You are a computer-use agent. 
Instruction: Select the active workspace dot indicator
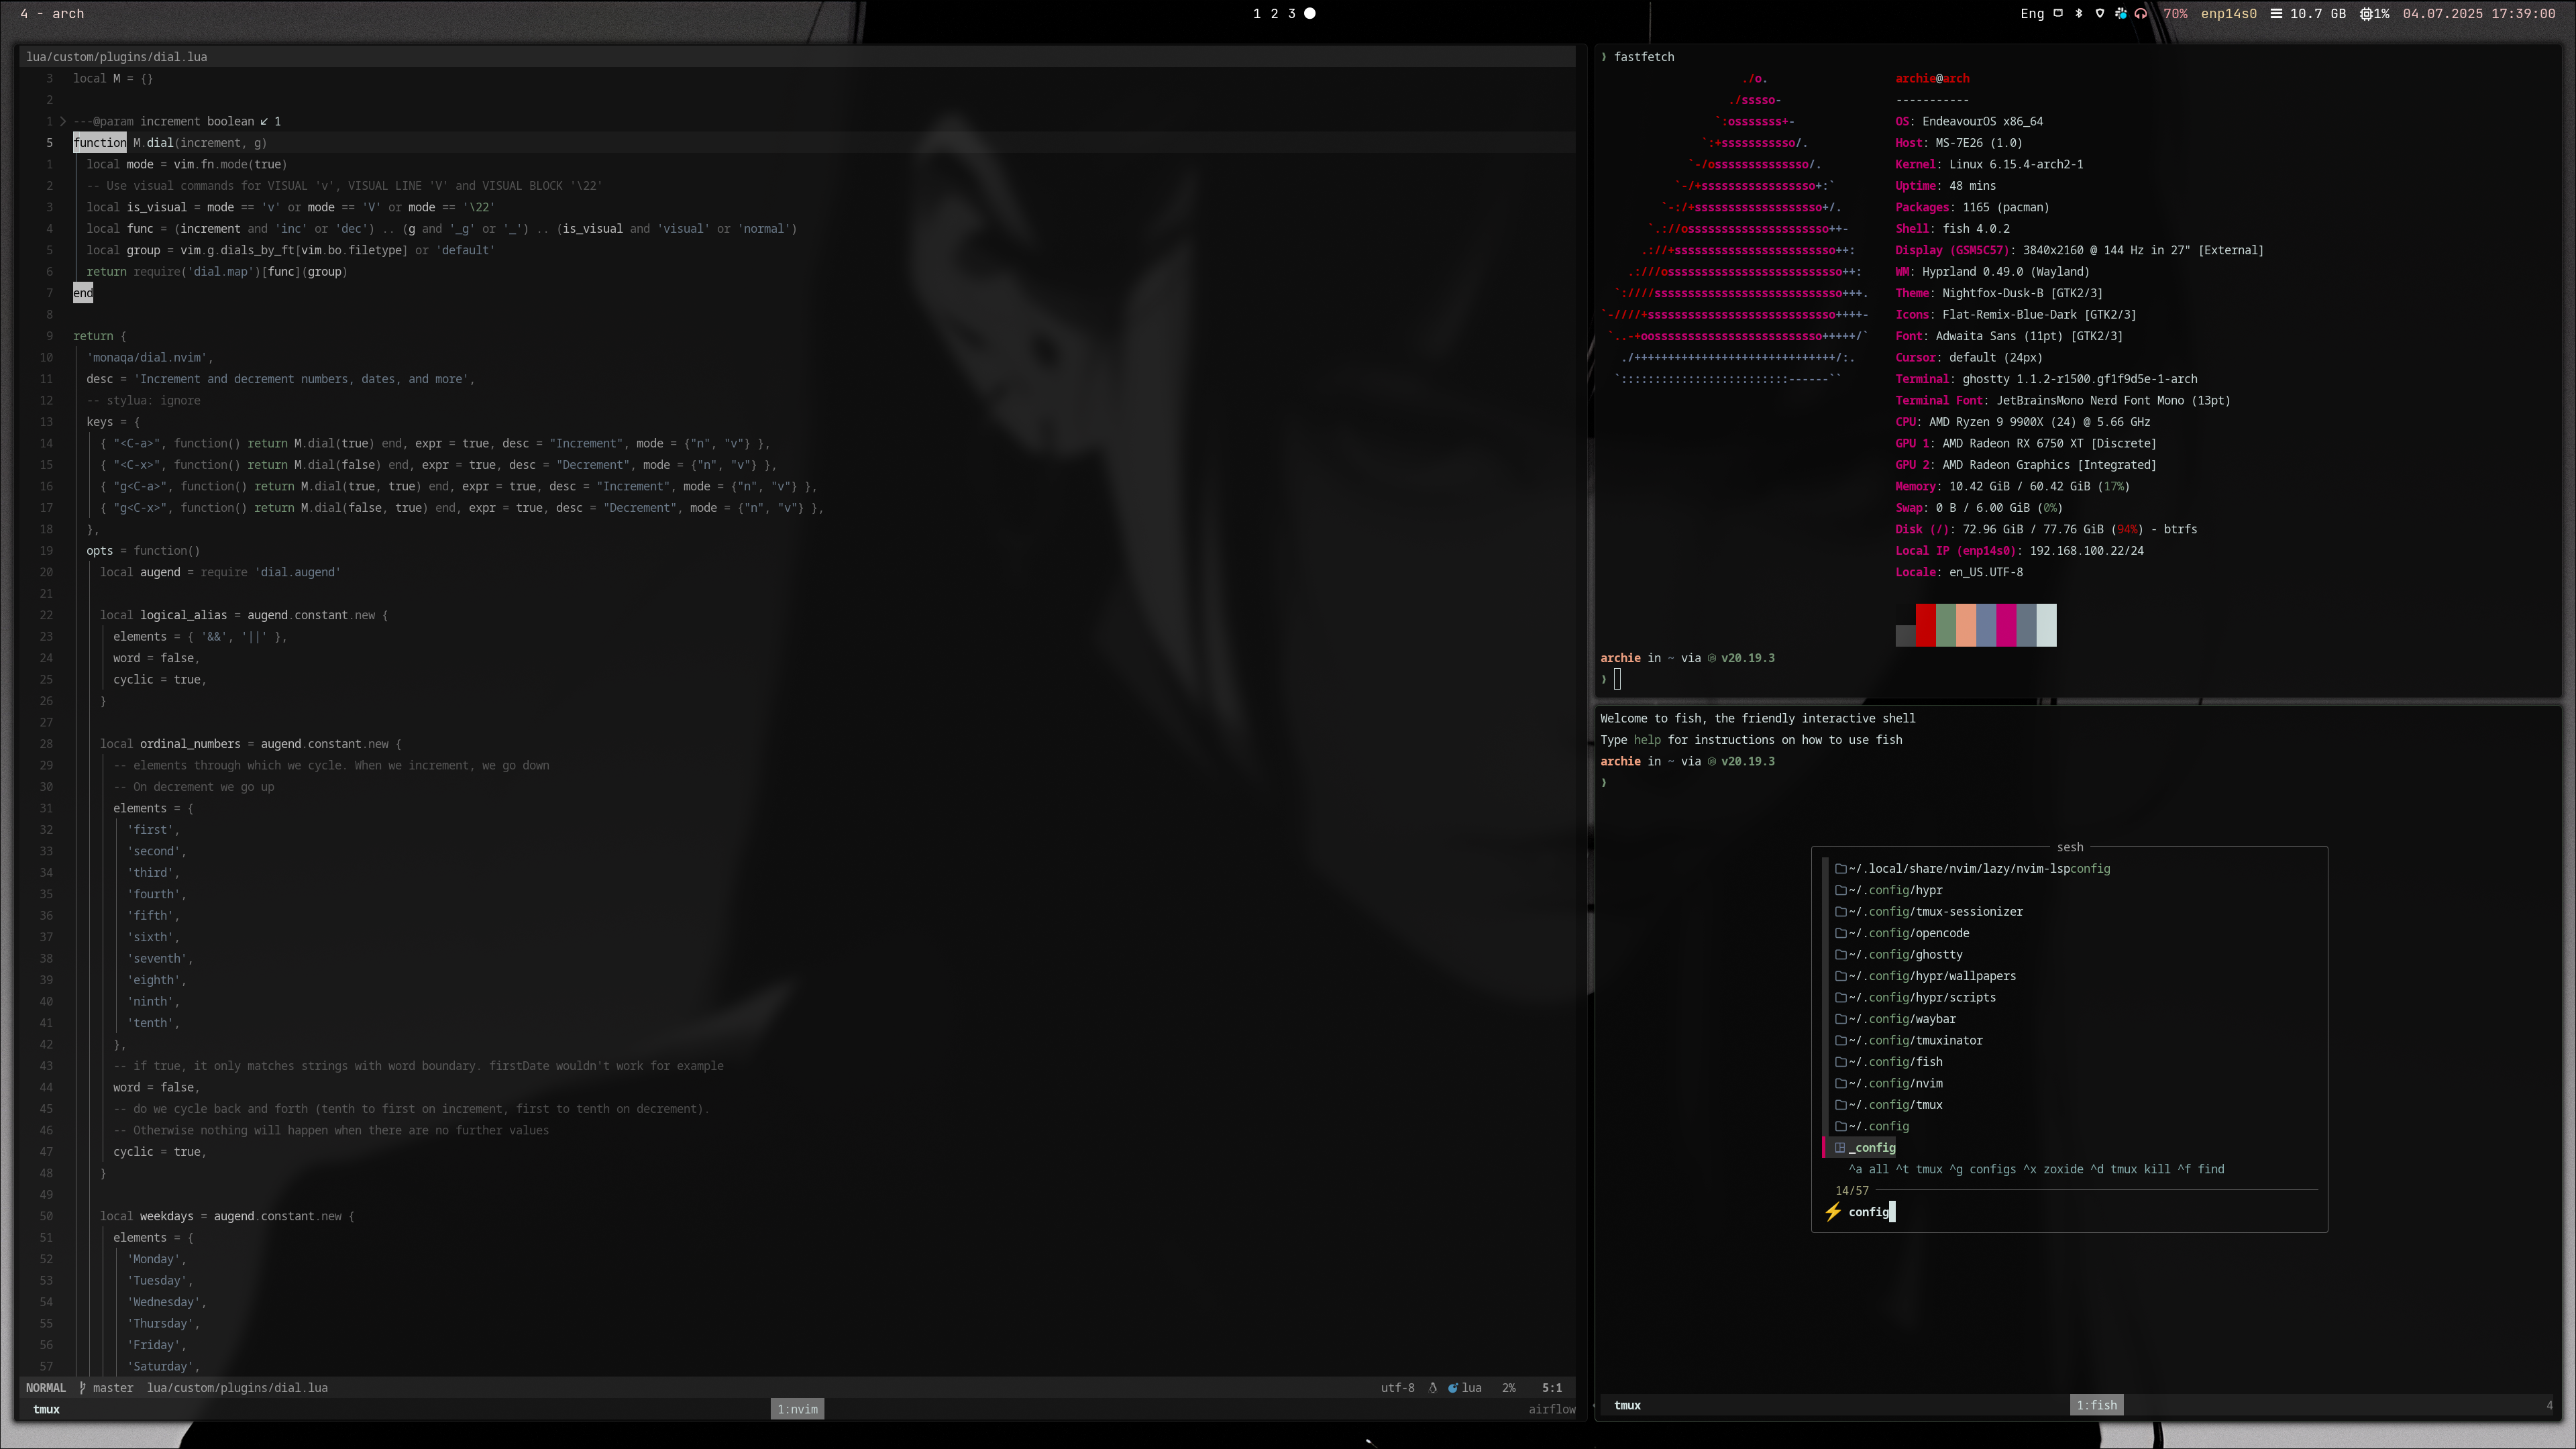[x=1310, y=13]
